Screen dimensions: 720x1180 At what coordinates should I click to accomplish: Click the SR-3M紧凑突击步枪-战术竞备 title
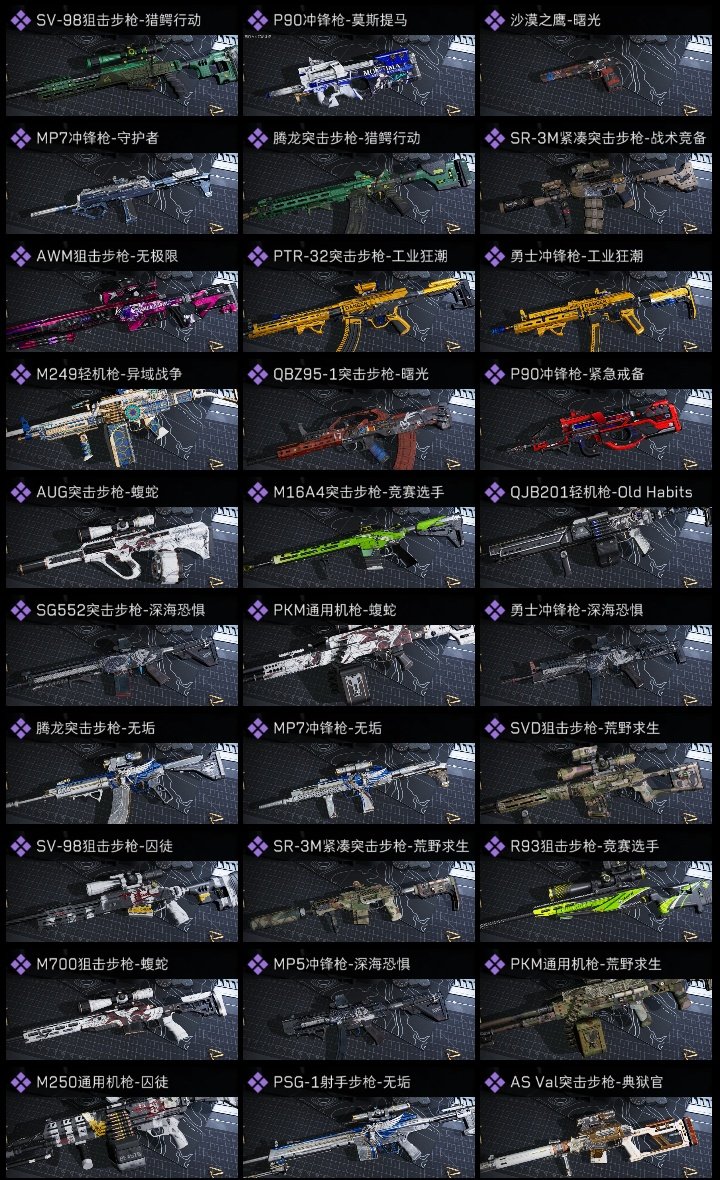coord(608,138)
